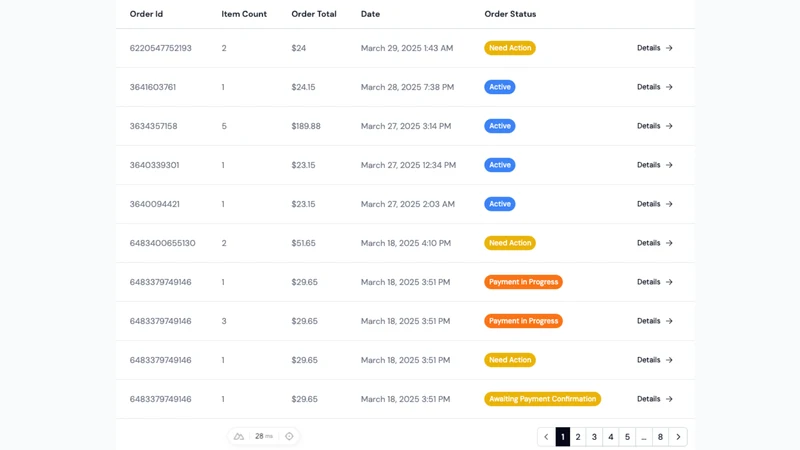Go to the next page with the right chevron
Image resolution: width=800 pixels, height=450 pixels.
tap(678, 437)
